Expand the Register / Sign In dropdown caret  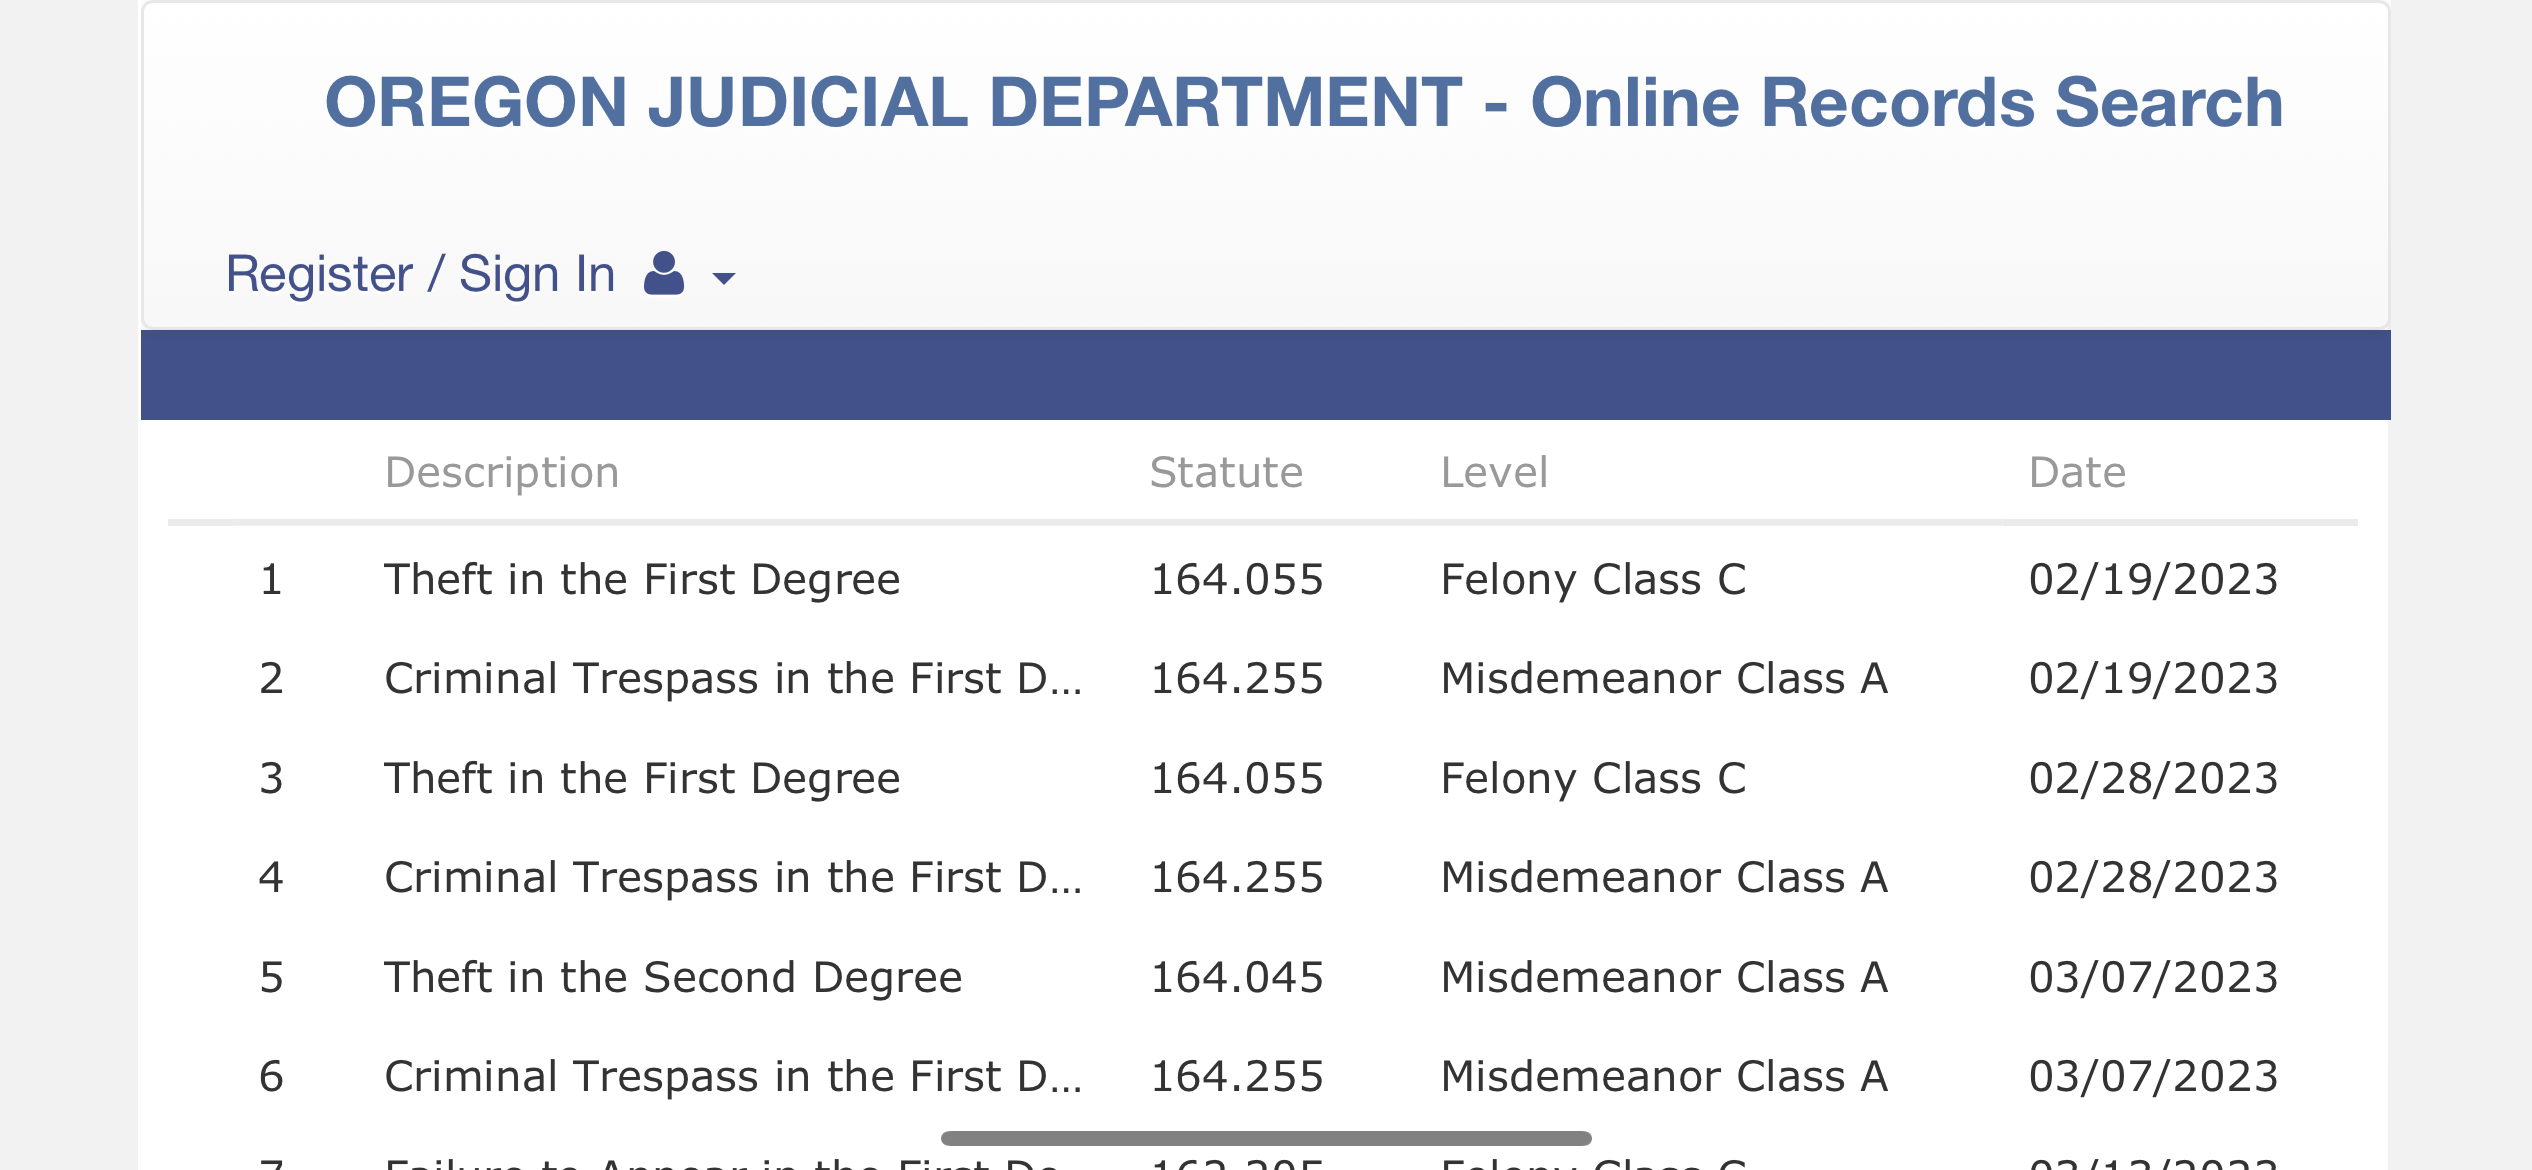click(724, 278)
